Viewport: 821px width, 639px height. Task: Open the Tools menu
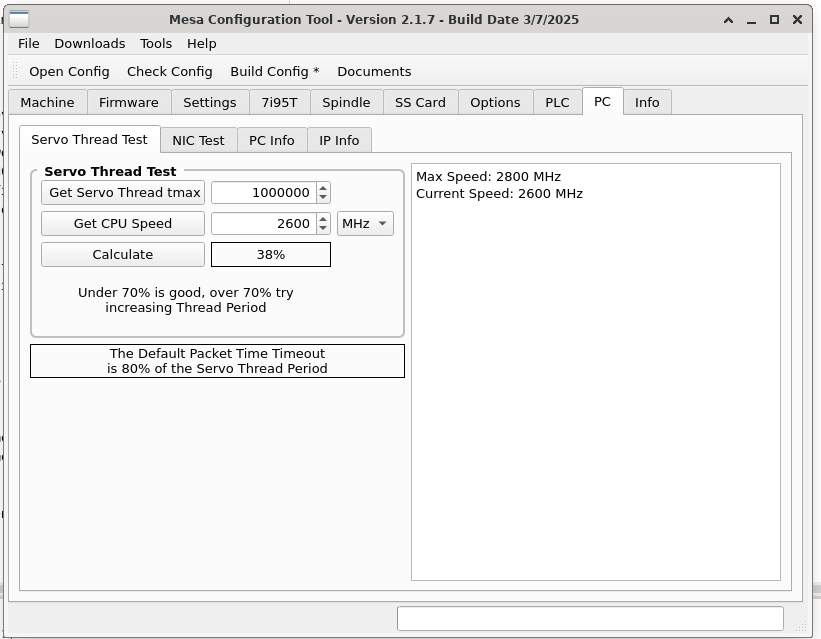coord(156,43)
